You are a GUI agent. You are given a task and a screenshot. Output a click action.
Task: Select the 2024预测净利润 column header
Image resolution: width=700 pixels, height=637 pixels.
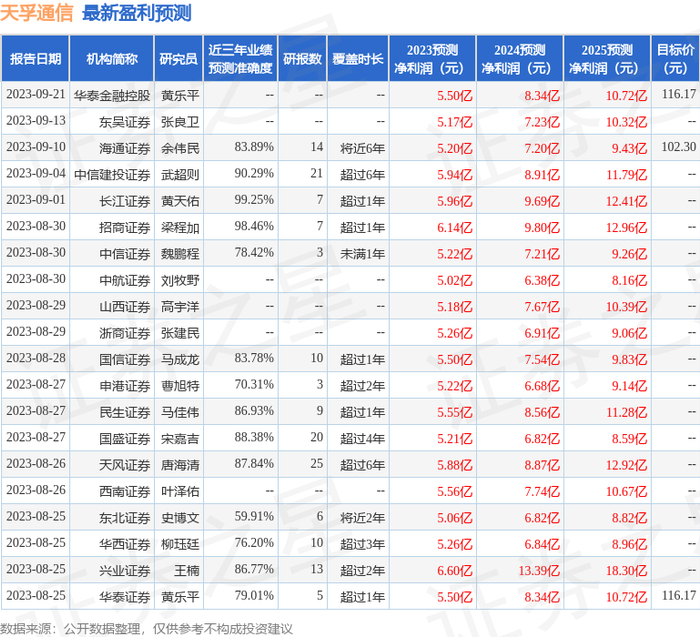point(520,59)
